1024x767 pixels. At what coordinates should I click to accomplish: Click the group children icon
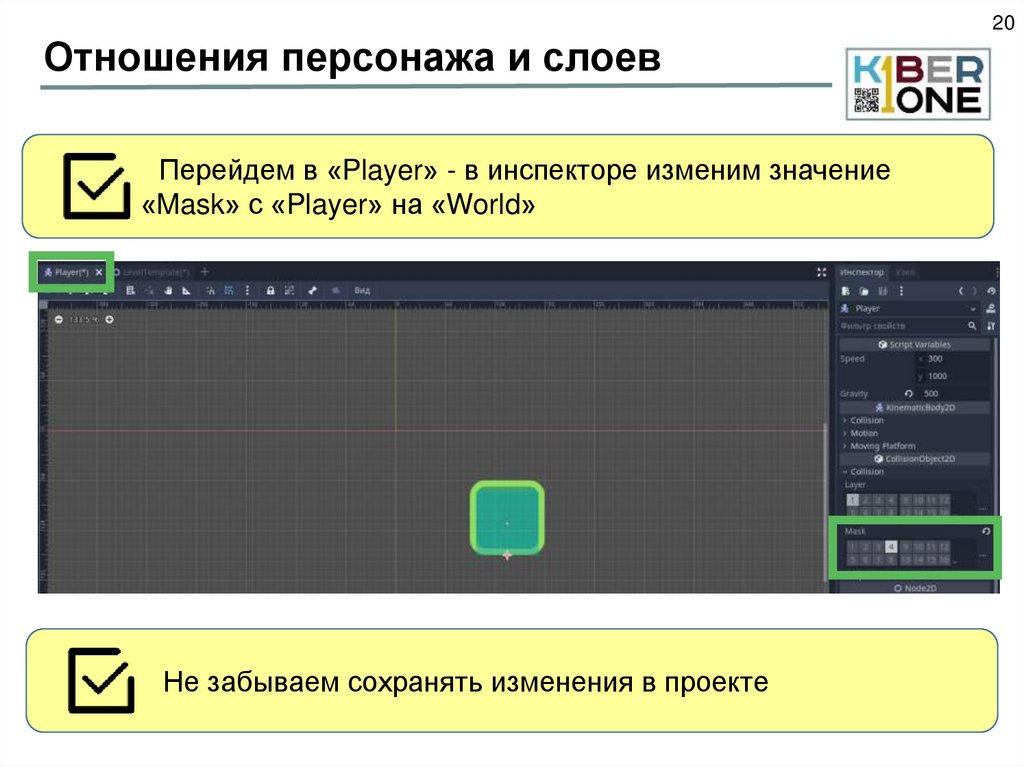pos(289,290)
